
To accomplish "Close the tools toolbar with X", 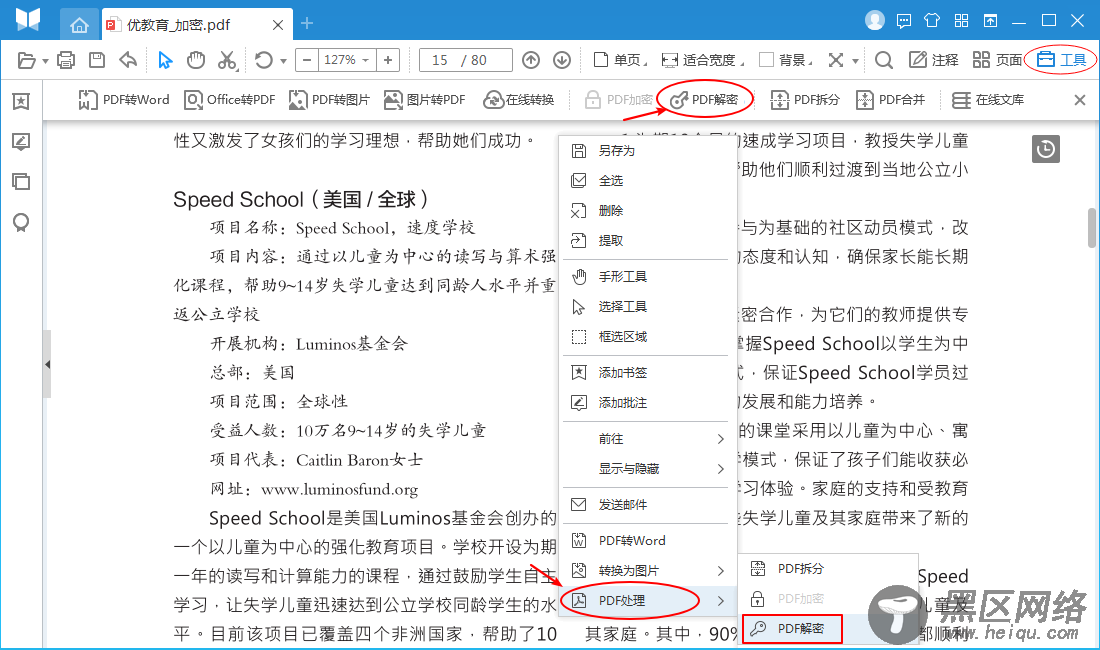I will (x=1080, y=100).
